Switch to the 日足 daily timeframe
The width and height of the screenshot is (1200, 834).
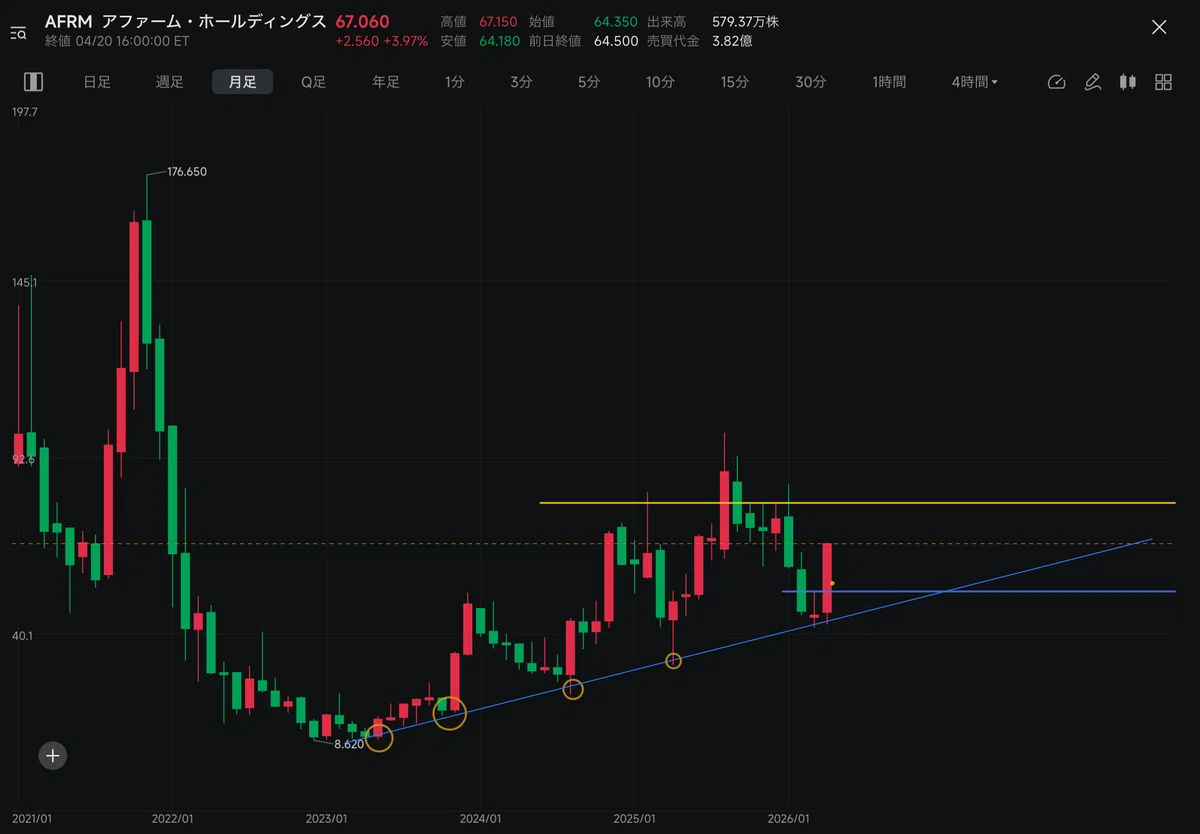point(97,82)
